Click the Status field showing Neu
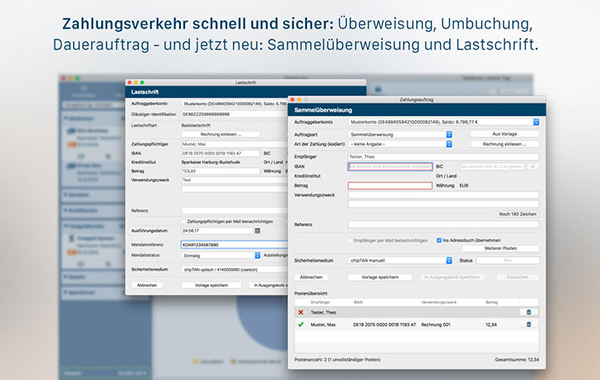600x380 pixels. point(508,261)
